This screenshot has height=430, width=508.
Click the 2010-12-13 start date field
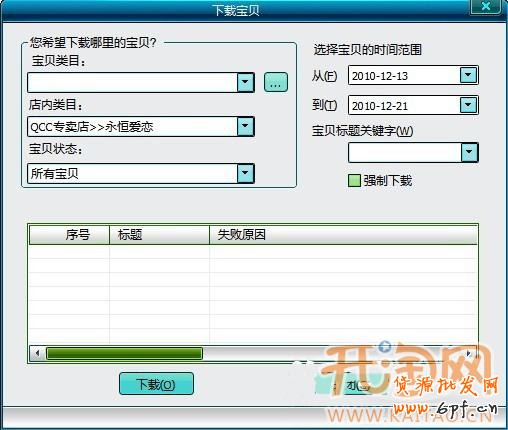404,75
